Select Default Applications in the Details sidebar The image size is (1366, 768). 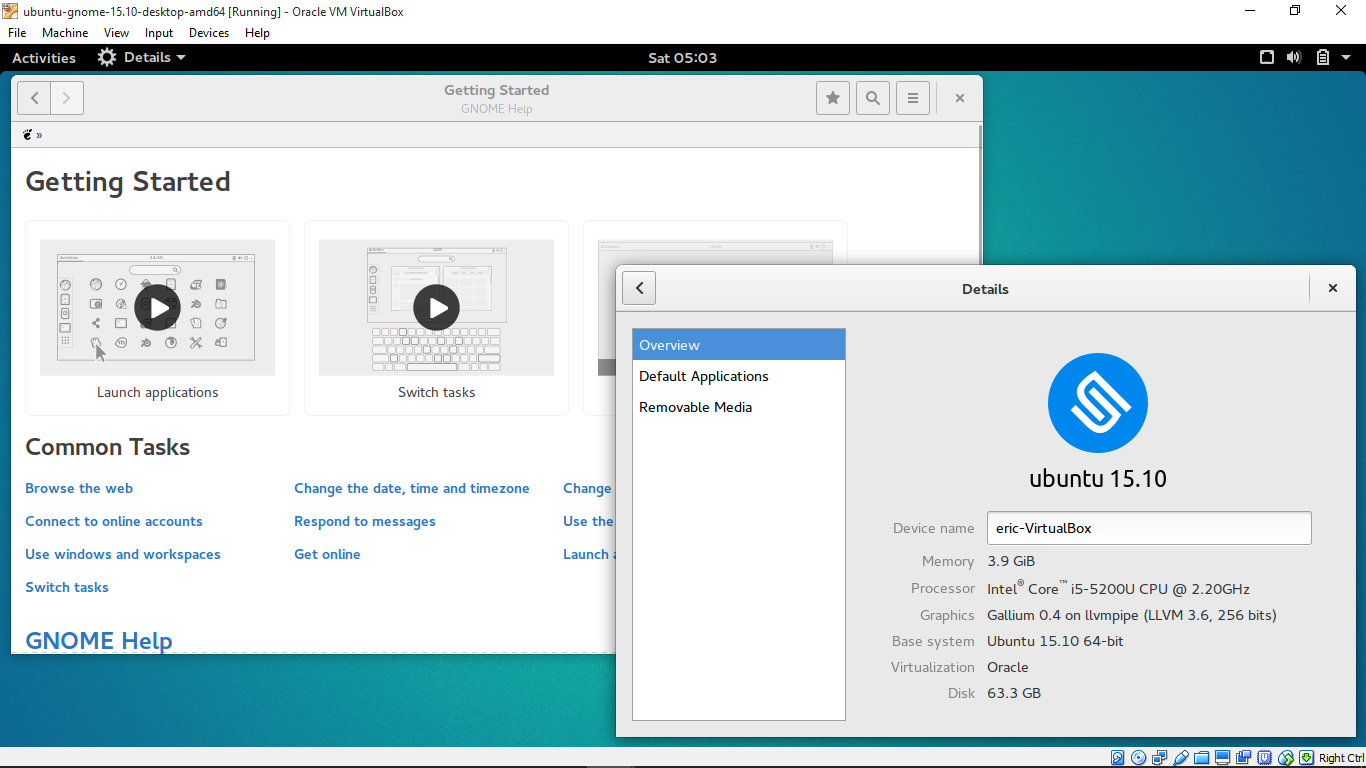[704, 376]
